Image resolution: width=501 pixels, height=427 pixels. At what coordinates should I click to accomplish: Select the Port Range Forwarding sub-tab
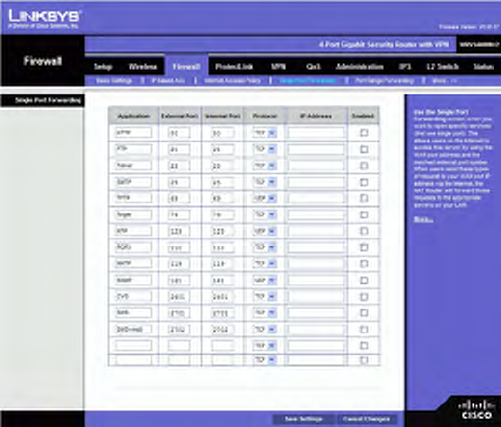pos(384,81)
